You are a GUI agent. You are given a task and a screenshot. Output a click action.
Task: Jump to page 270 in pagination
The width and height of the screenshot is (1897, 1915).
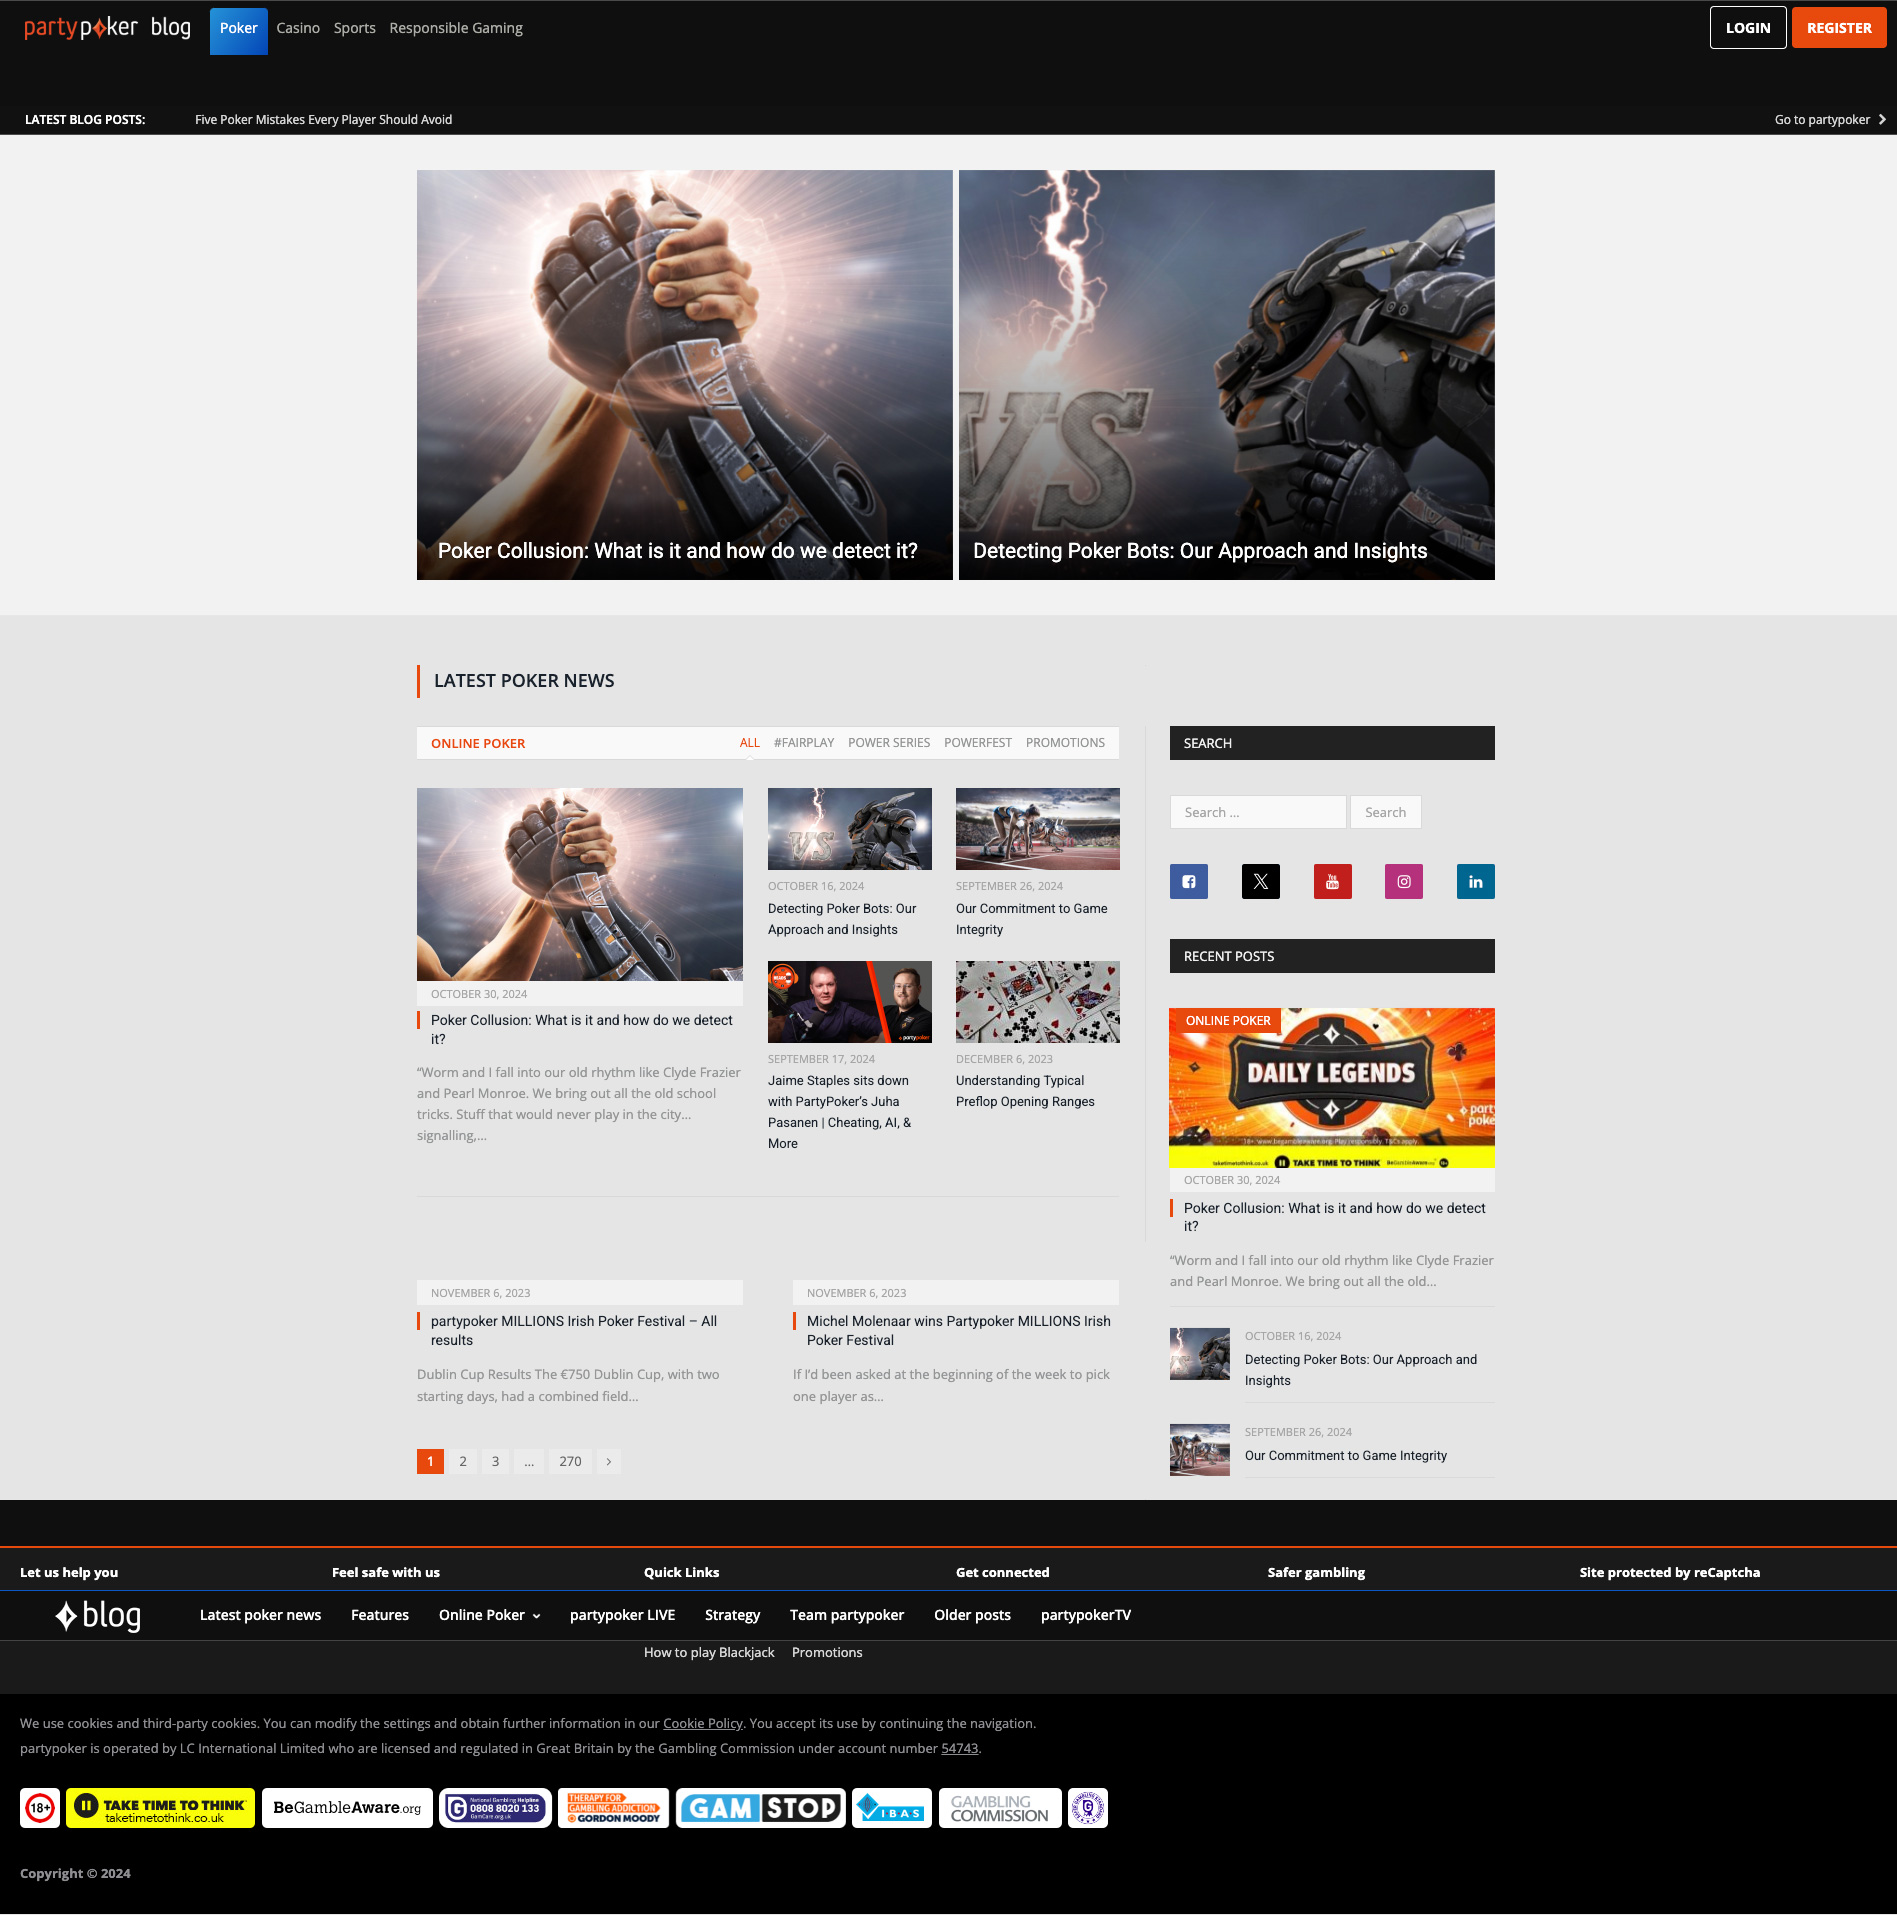pos(570,1461)
